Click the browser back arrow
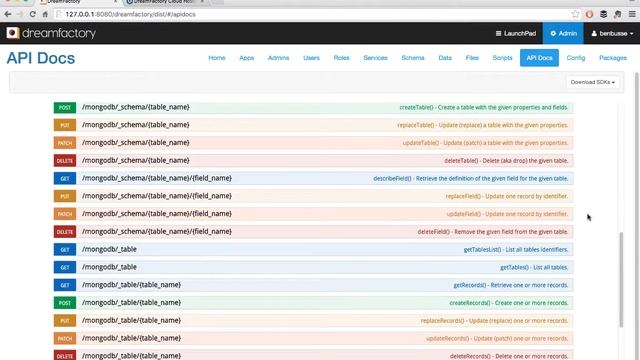640x360 pixels. tap(8, 14)
